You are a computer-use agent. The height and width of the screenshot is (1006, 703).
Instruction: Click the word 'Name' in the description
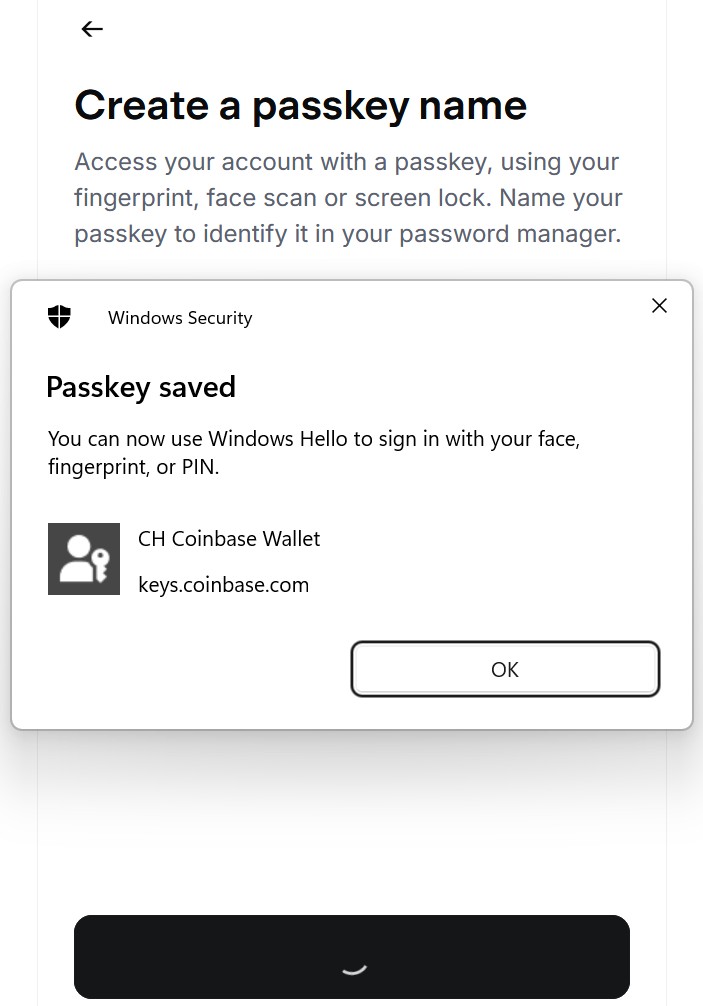(x=532, y=198)
